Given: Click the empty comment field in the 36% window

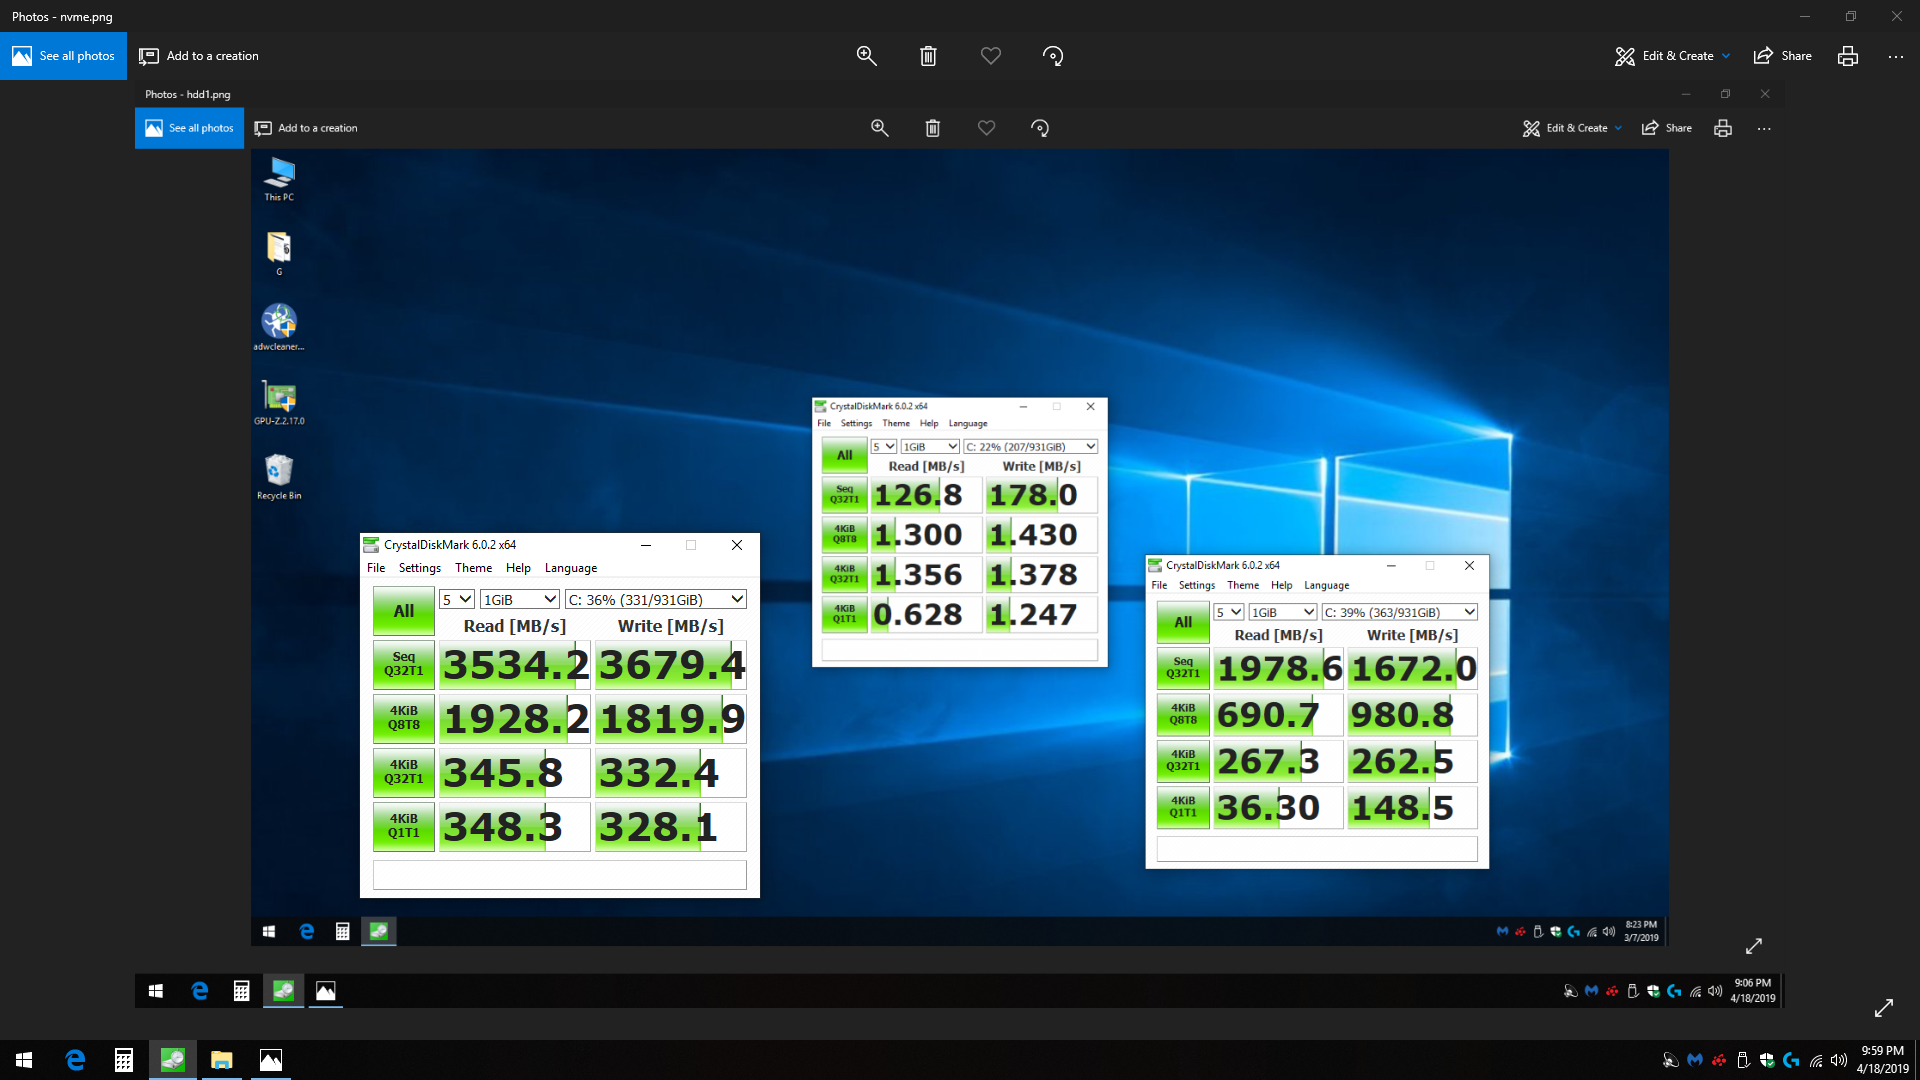Looking at the screenshot, I should [x=560, y=875].
